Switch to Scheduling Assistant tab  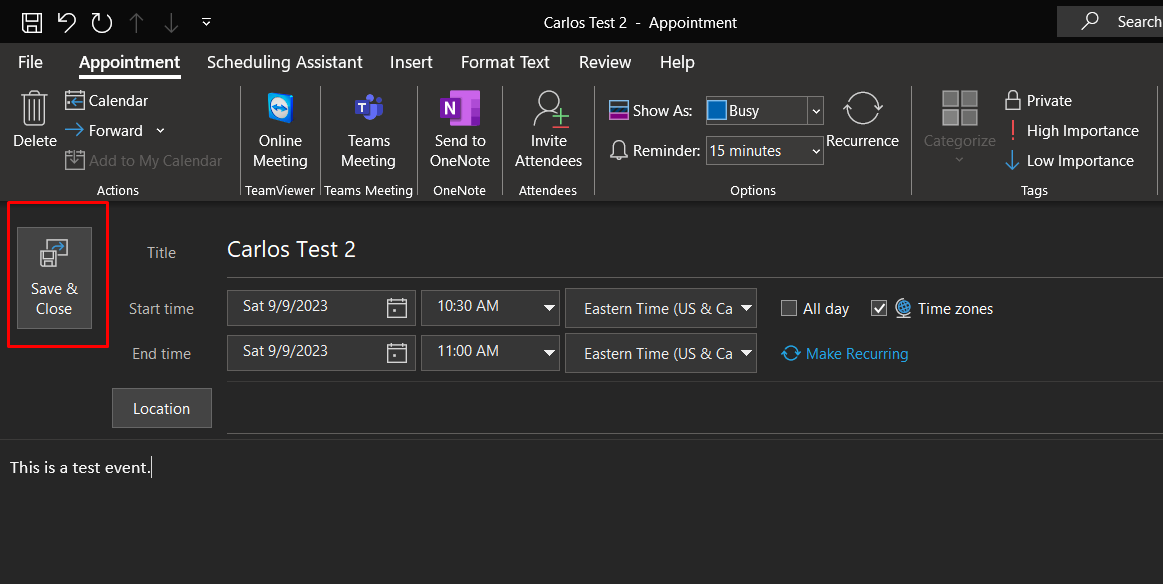tap(284, 62)
